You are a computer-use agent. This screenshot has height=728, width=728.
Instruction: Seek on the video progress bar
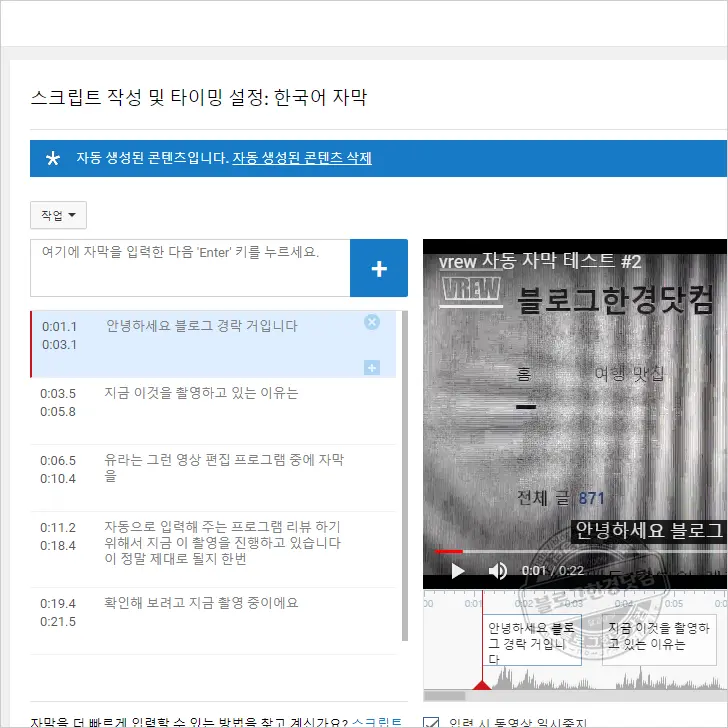pos(579,552)
